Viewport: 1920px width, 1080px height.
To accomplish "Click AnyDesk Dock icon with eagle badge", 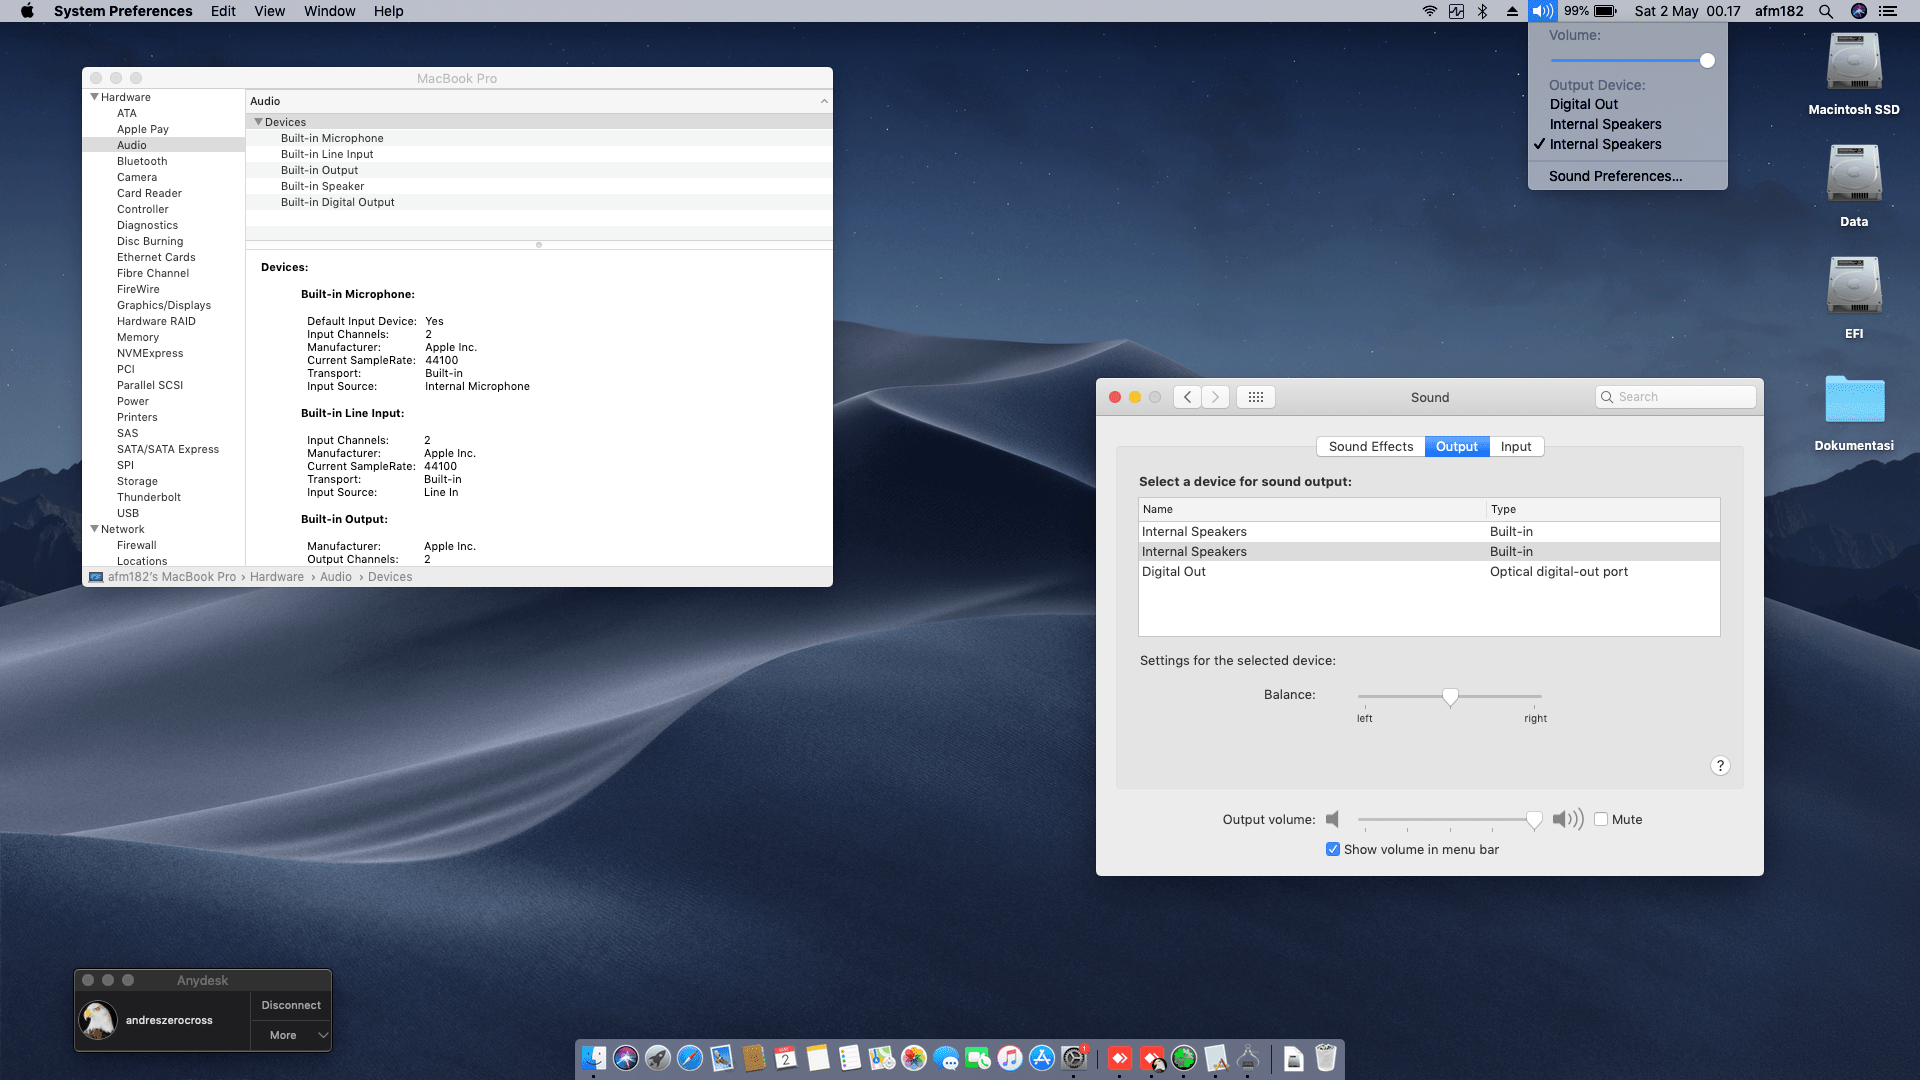I will click(1152, 1058).
